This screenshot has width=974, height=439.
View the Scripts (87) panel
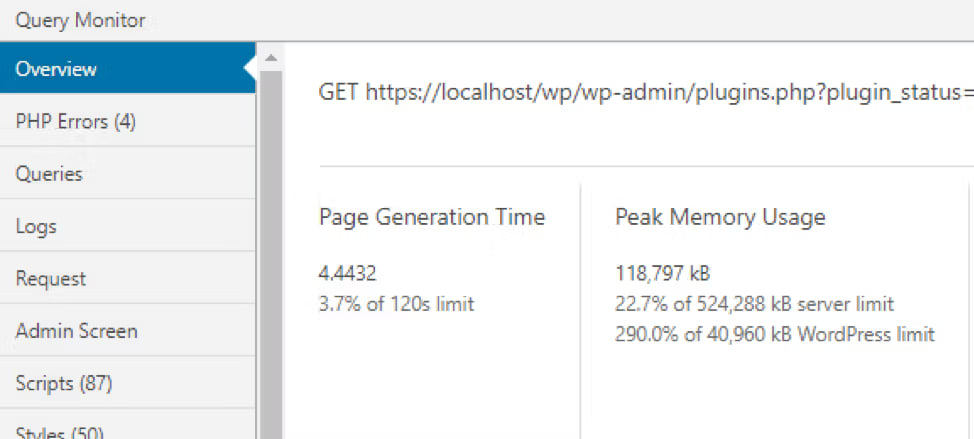pos(127,382)
